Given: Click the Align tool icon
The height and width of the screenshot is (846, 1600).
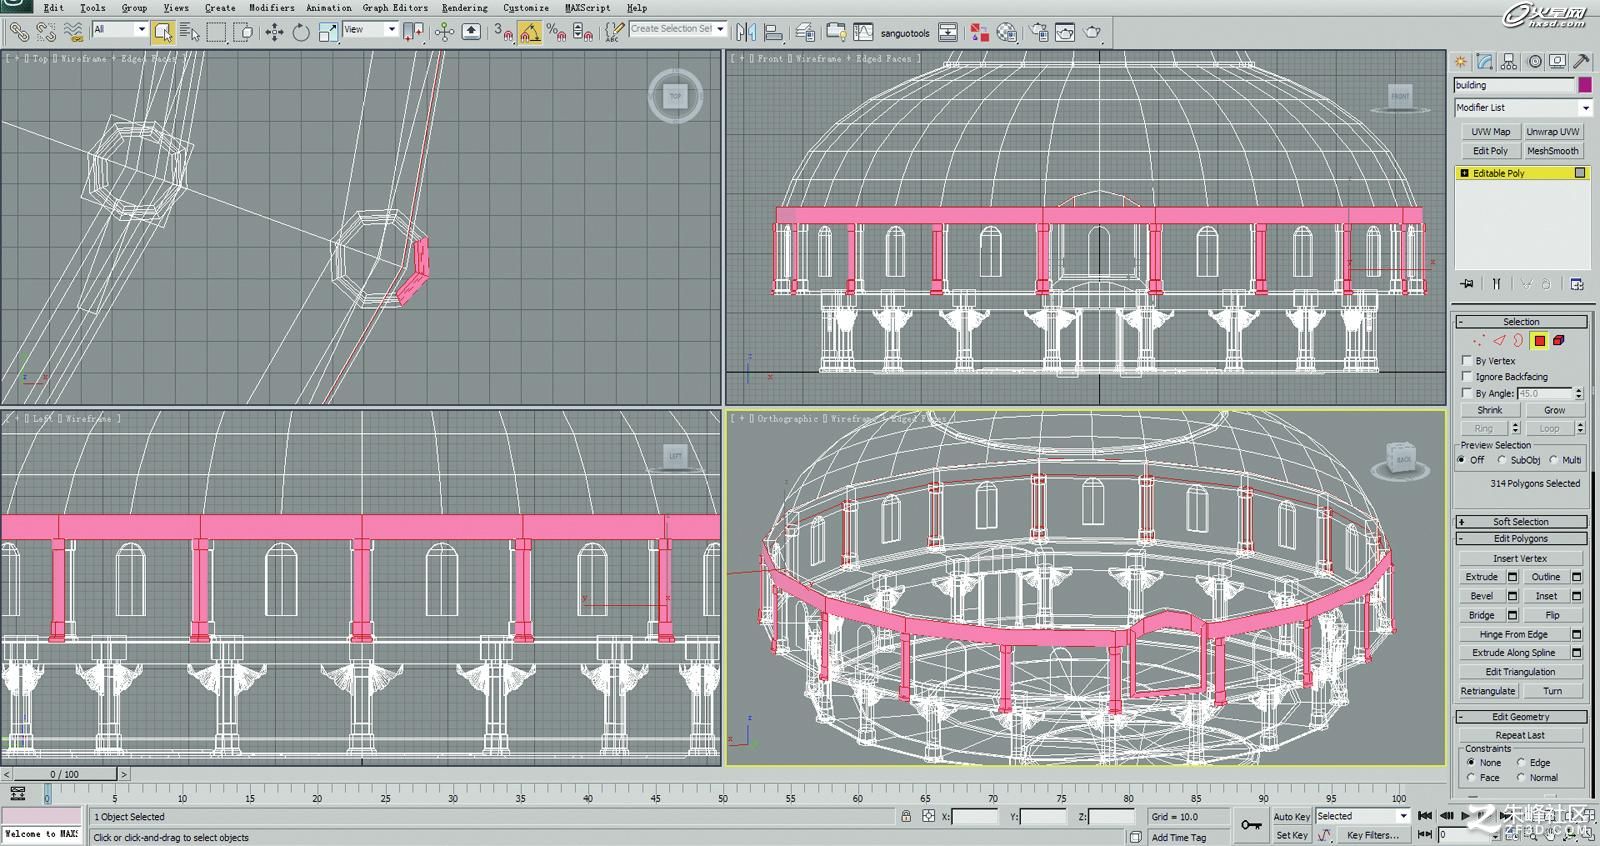Looking at the screenshot, I should click(x=773, y=32).
